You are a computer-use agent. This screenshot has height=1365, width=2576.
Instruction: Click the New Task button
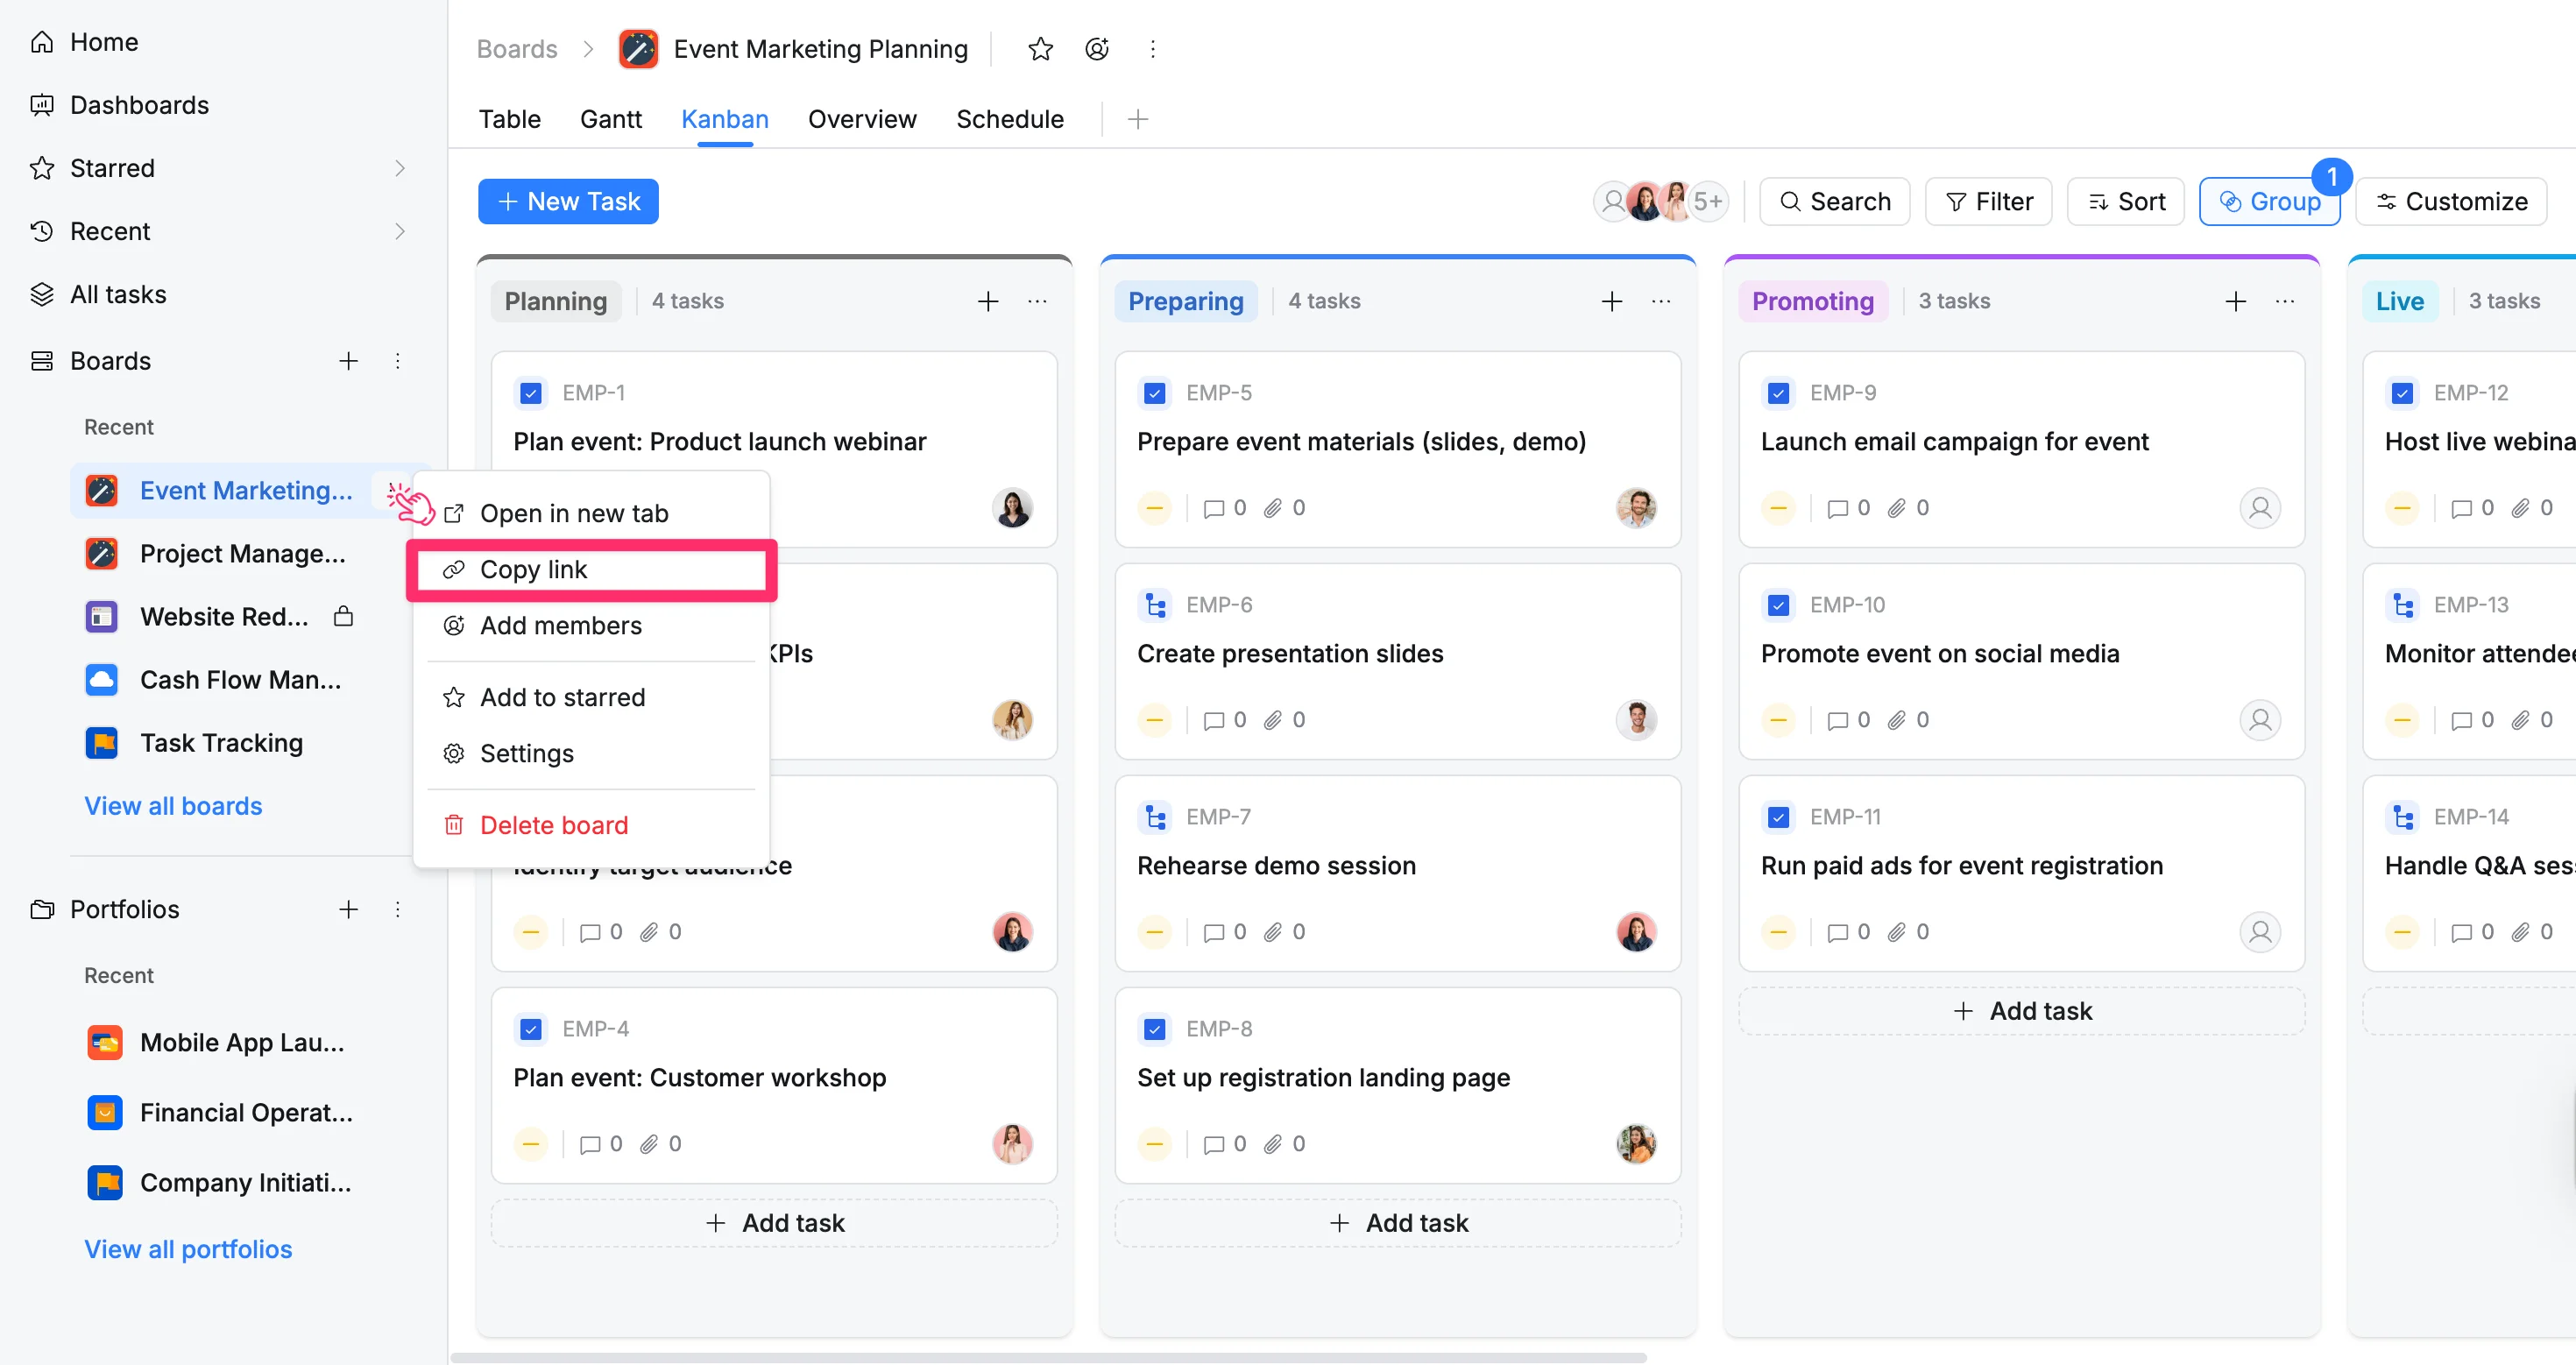point(568,202)
